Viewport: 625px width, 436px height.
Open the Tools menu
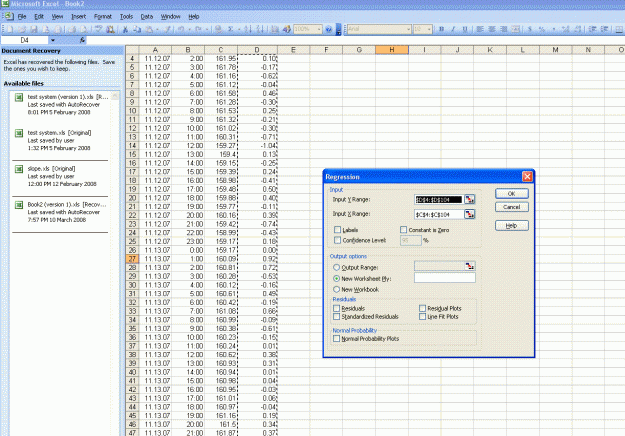click(126, 16)
